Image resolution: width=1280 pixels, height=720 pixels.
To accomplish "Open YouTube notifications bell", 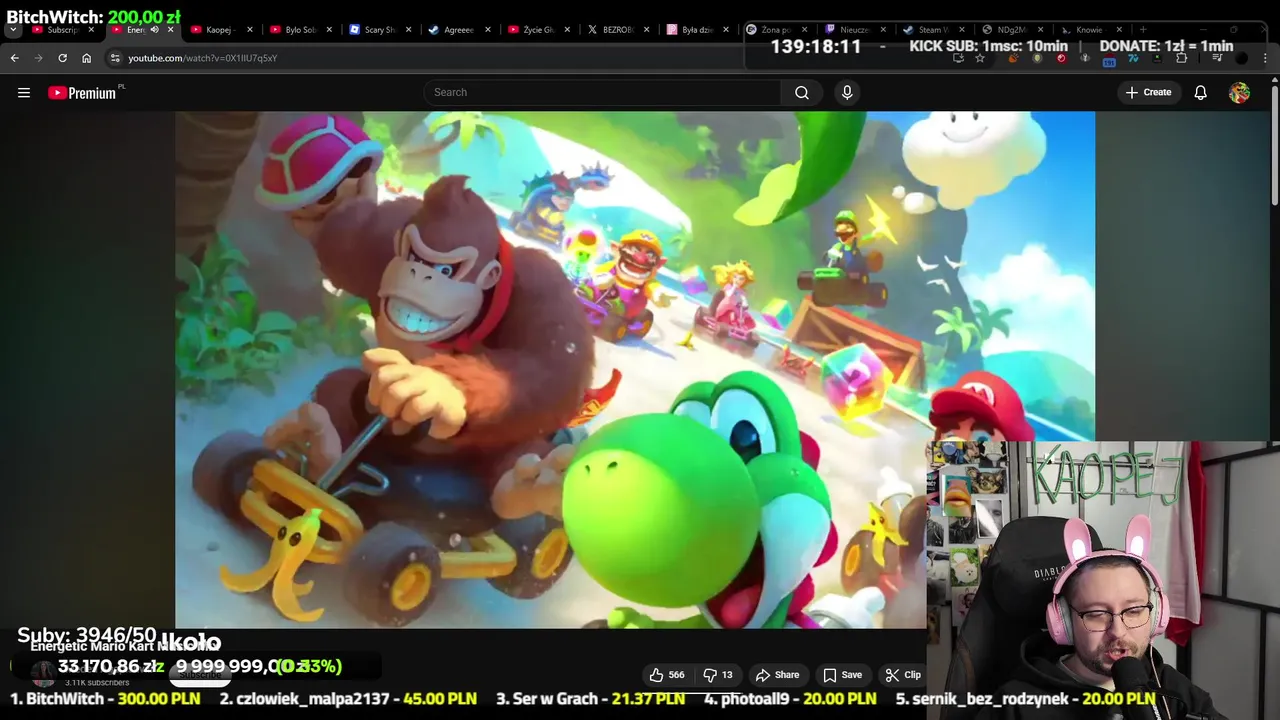I will tap(1200, 92).
